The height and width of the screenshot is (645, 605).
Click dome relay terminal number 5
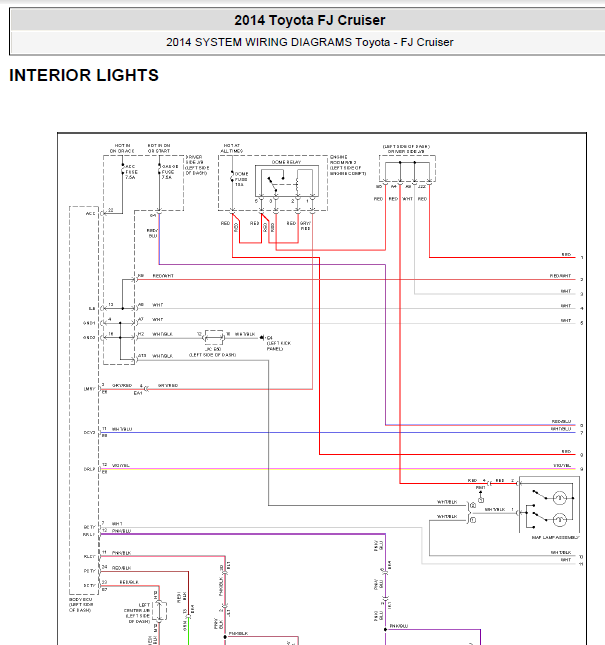click(256, 201)
